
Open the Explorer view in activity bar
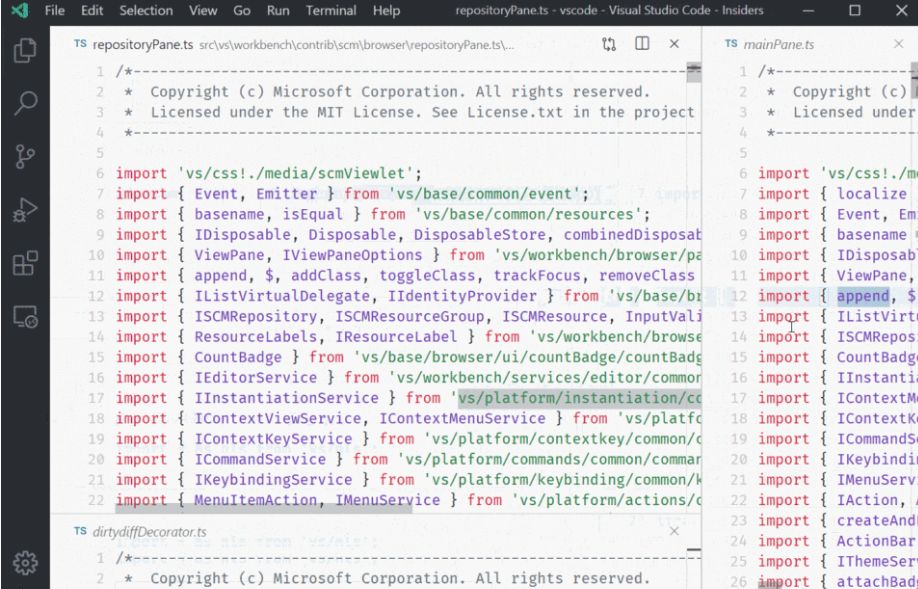tap(25, 50)
